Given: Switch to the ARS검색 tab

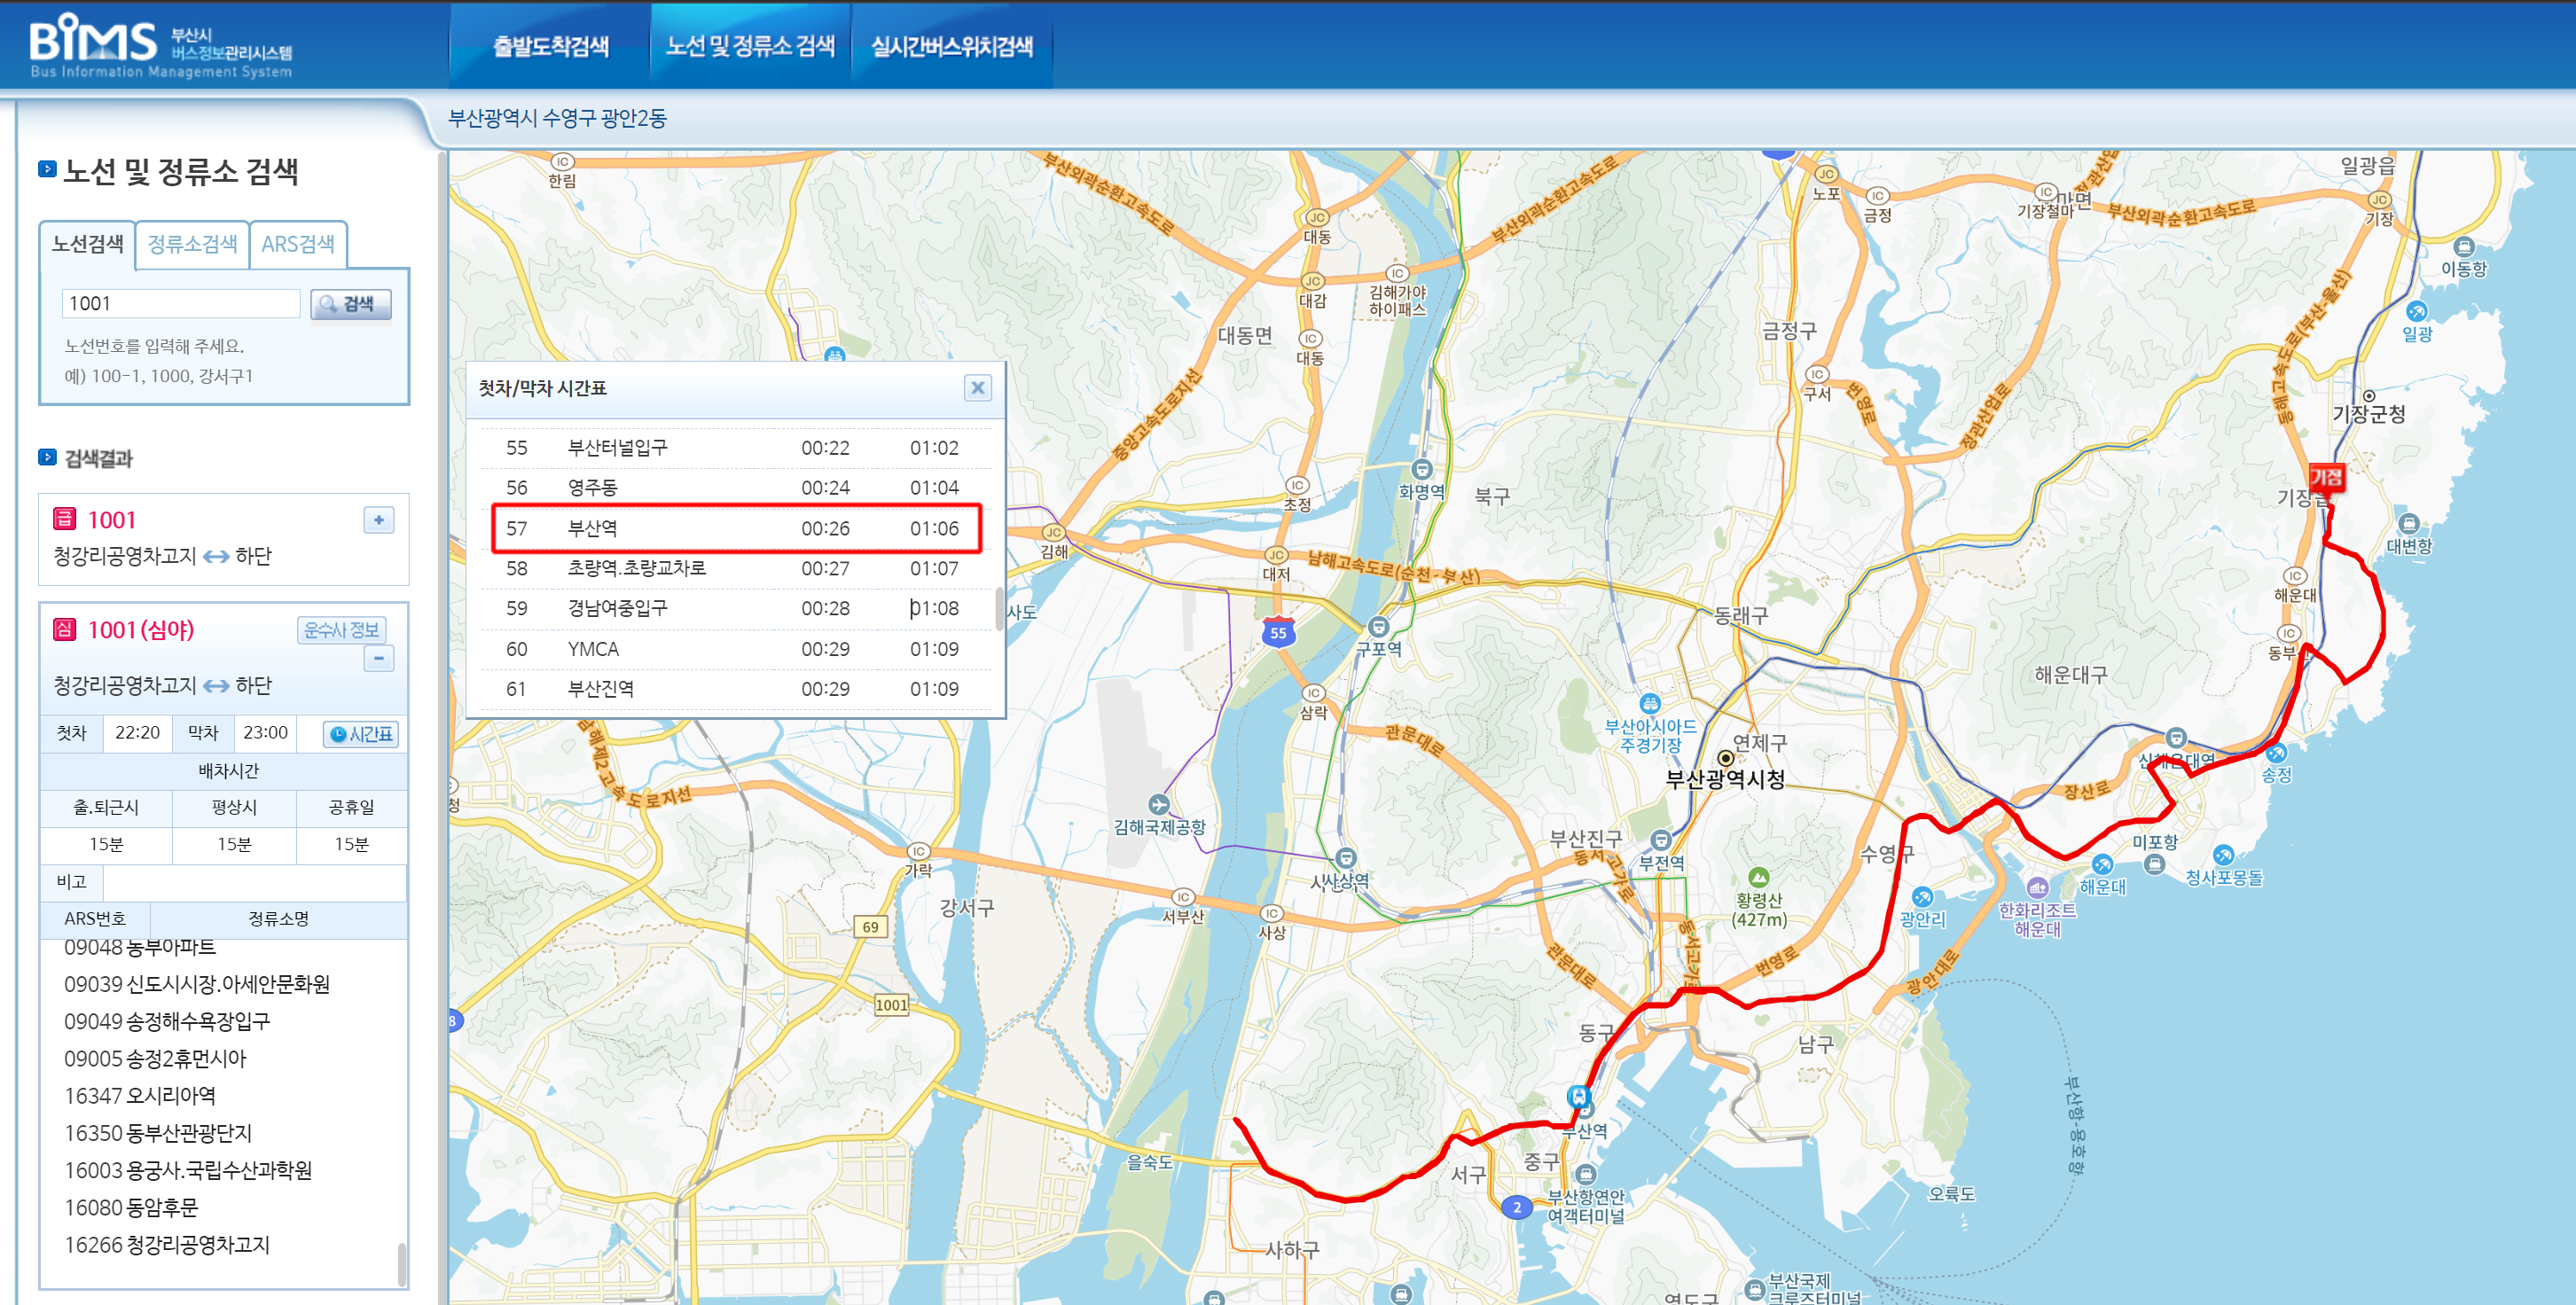Looking at the screenshot, I should (297, 244).
